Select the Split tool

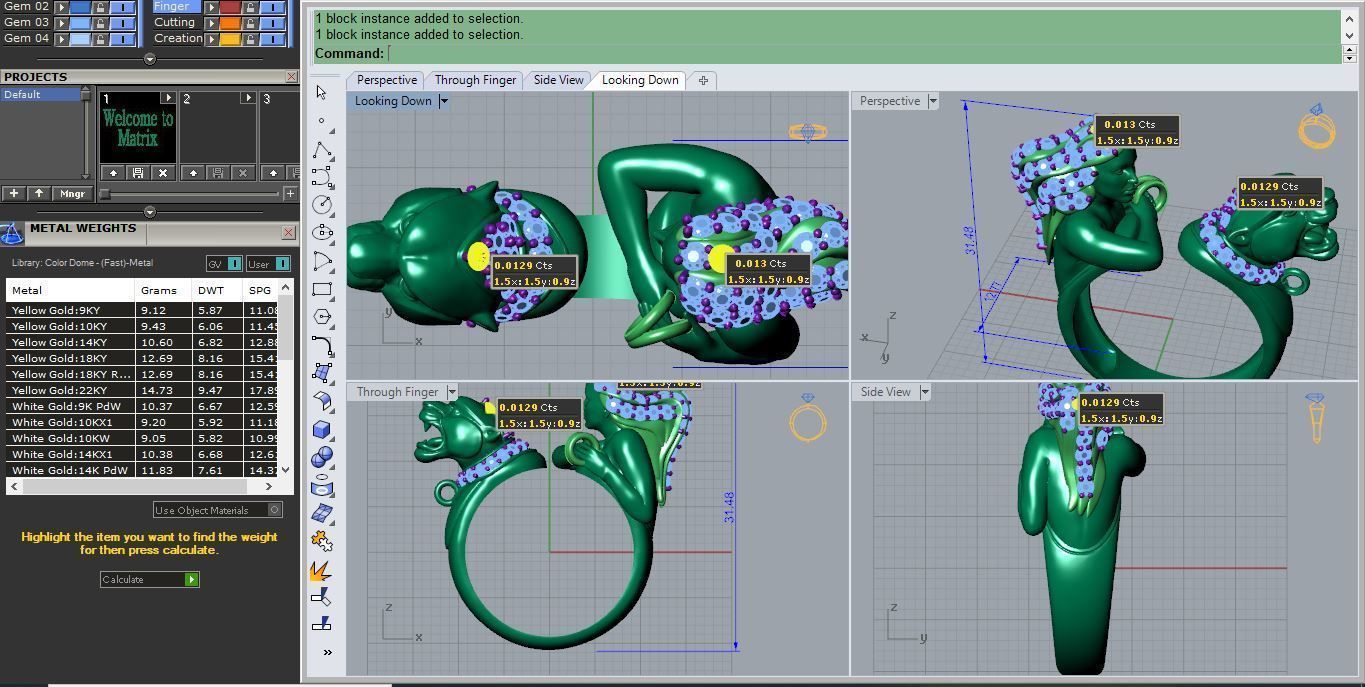322,624
